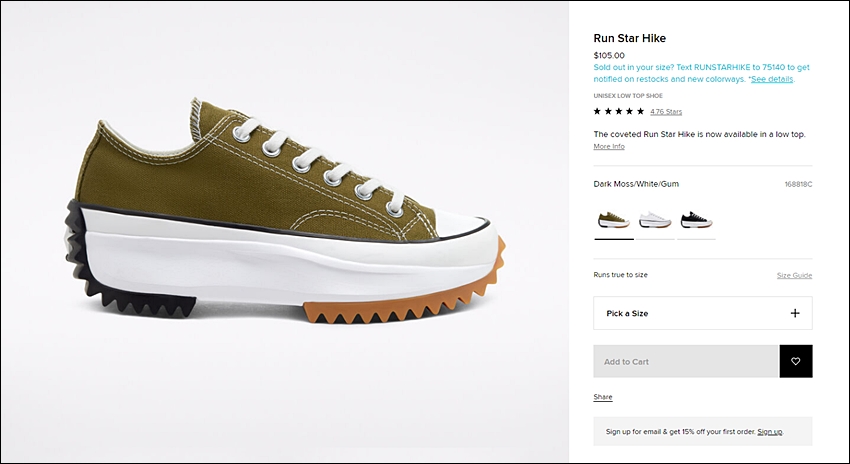Click the 168818C style code
The width and height of the screenshot is (850, 464).
(x=799, y=184)
